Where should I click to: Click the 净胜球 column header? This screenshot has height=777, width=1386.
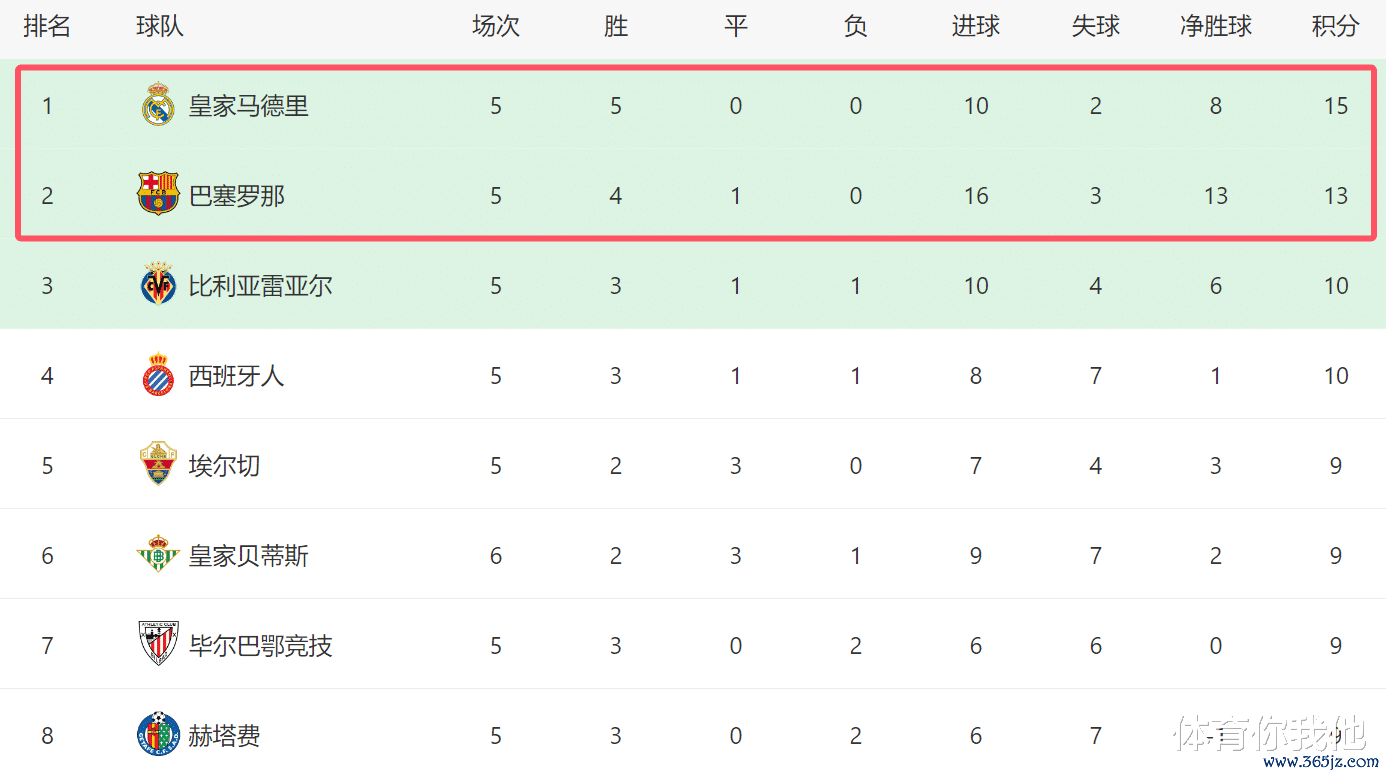point(1216,27)
